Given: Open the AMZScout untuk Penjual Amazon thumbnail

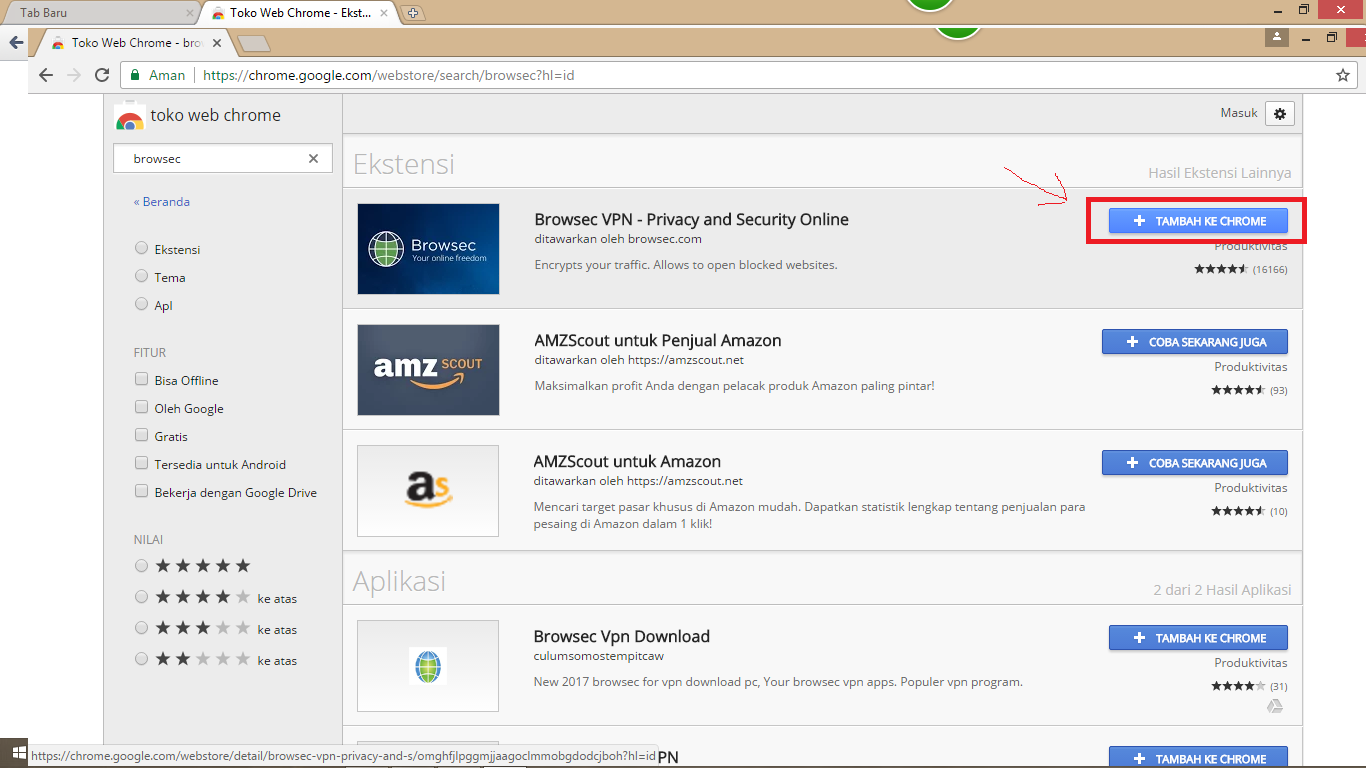Looking at the screenshot, I should [x=428, y=370].
